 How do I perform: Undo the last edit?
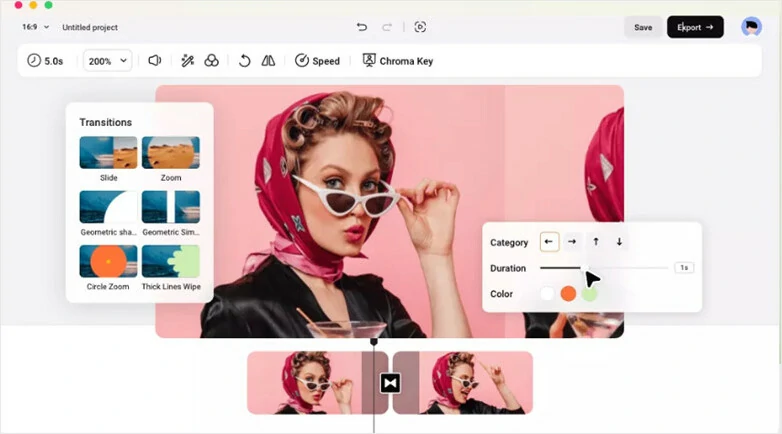(362, 27)
